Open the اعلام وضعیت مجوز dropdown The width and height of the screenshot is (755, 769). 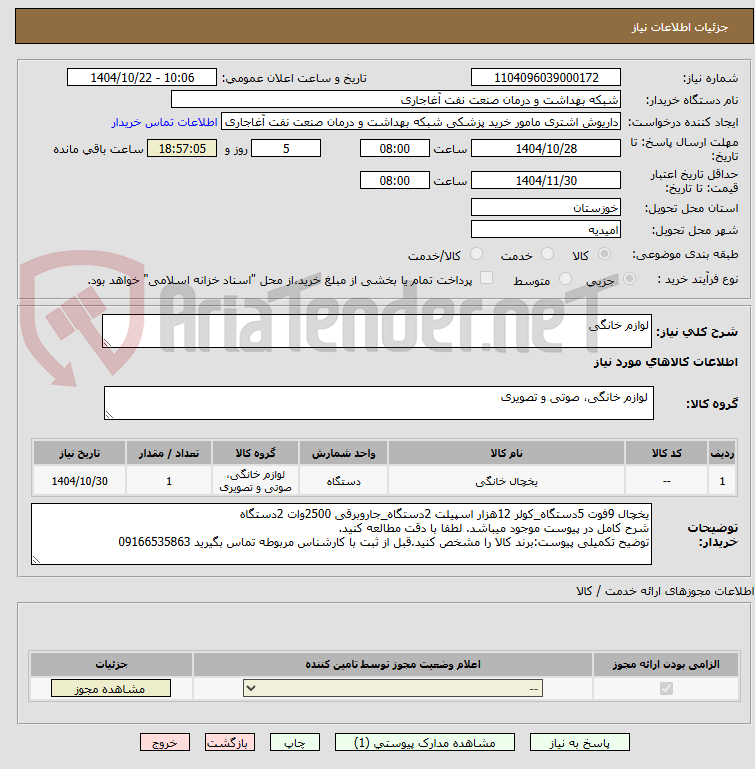point(393,689)
